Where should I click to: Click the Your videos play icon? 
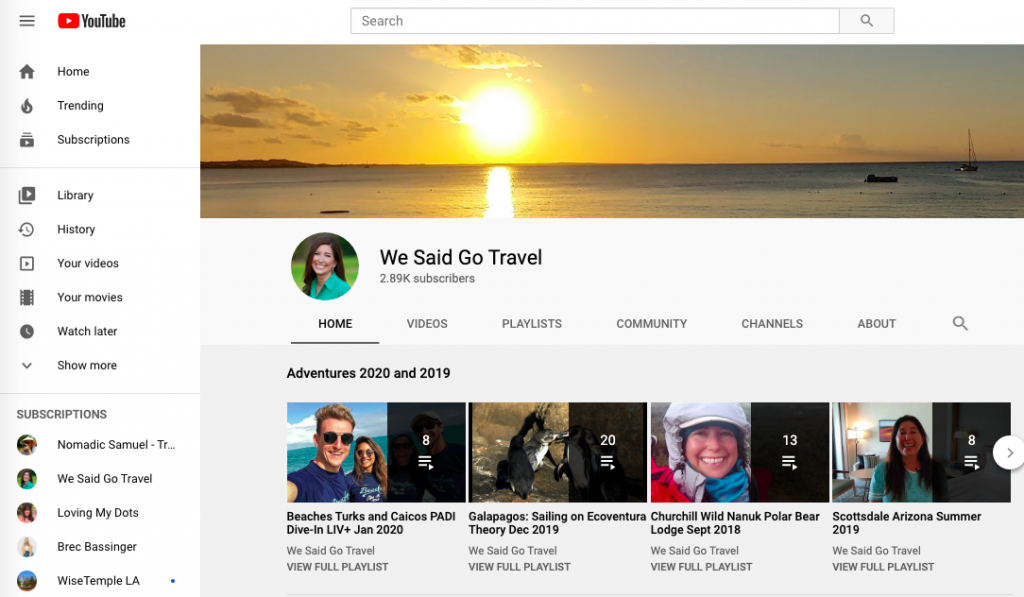click(27, 263)
